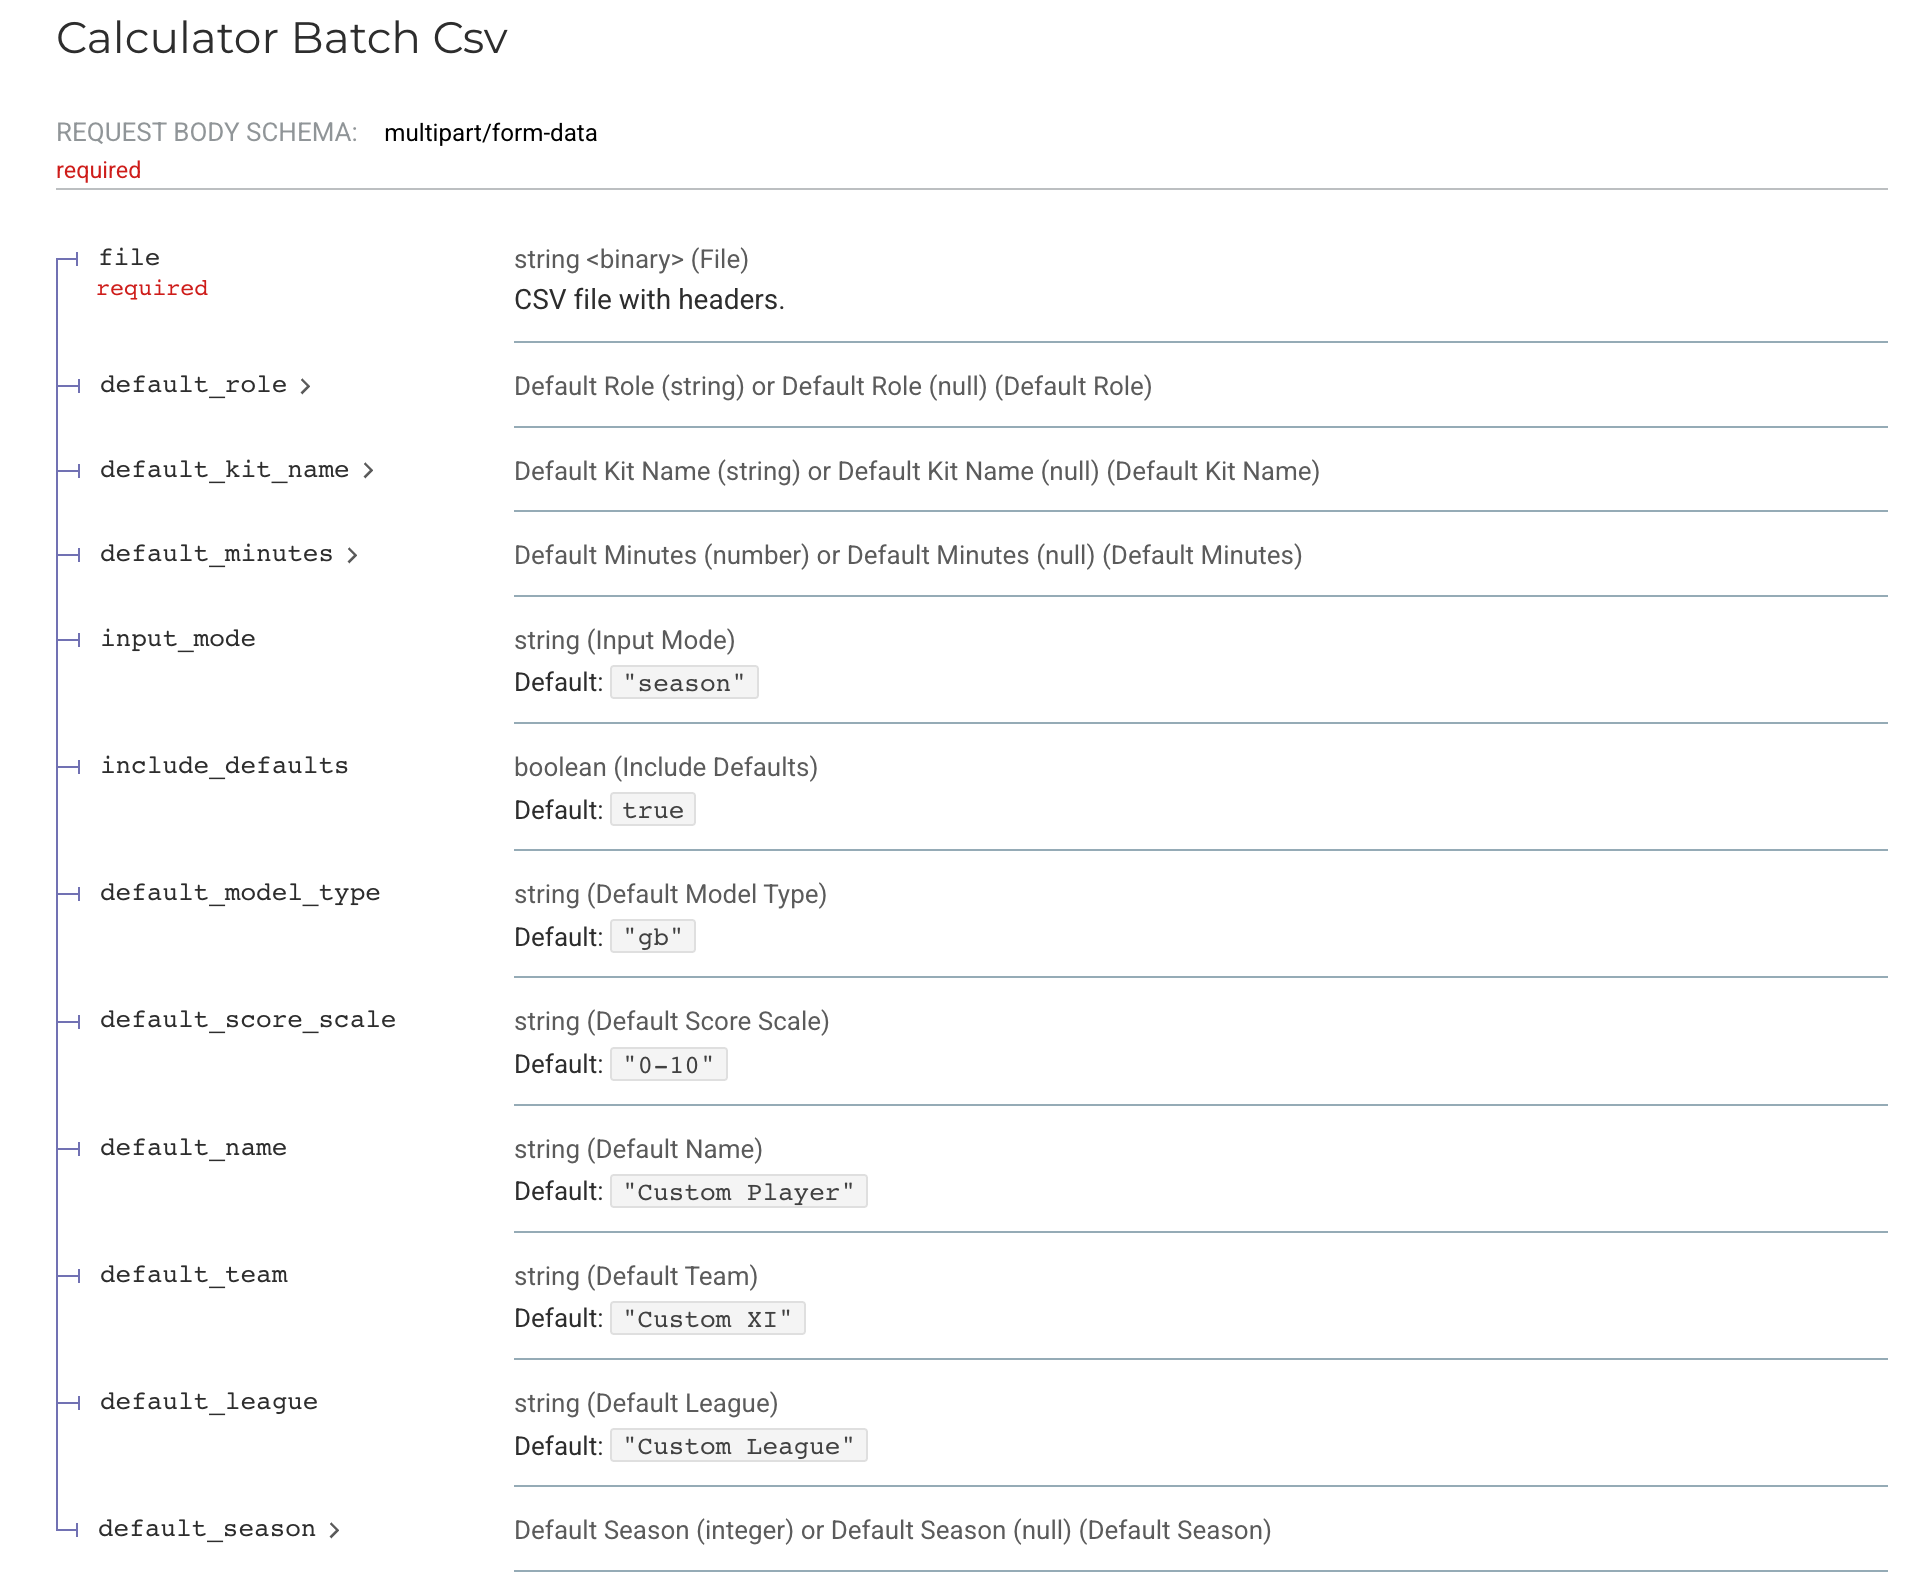Click the true default value box
Viewport: 1910px width, 1592px height.
652,810
